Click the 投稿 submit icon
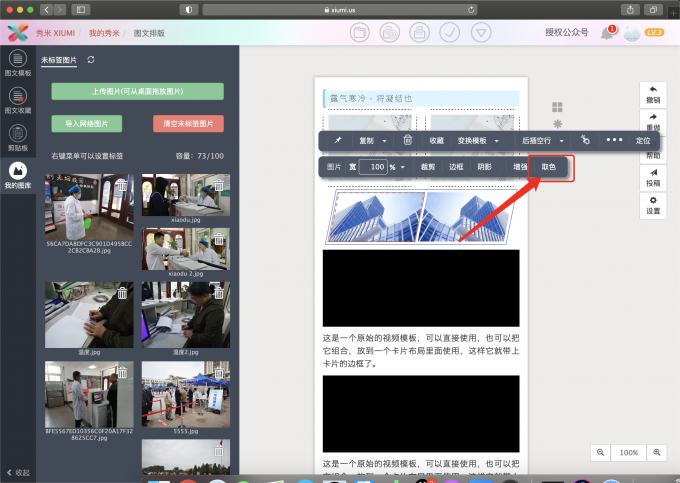The image size is (680, 483). (653, 176)
